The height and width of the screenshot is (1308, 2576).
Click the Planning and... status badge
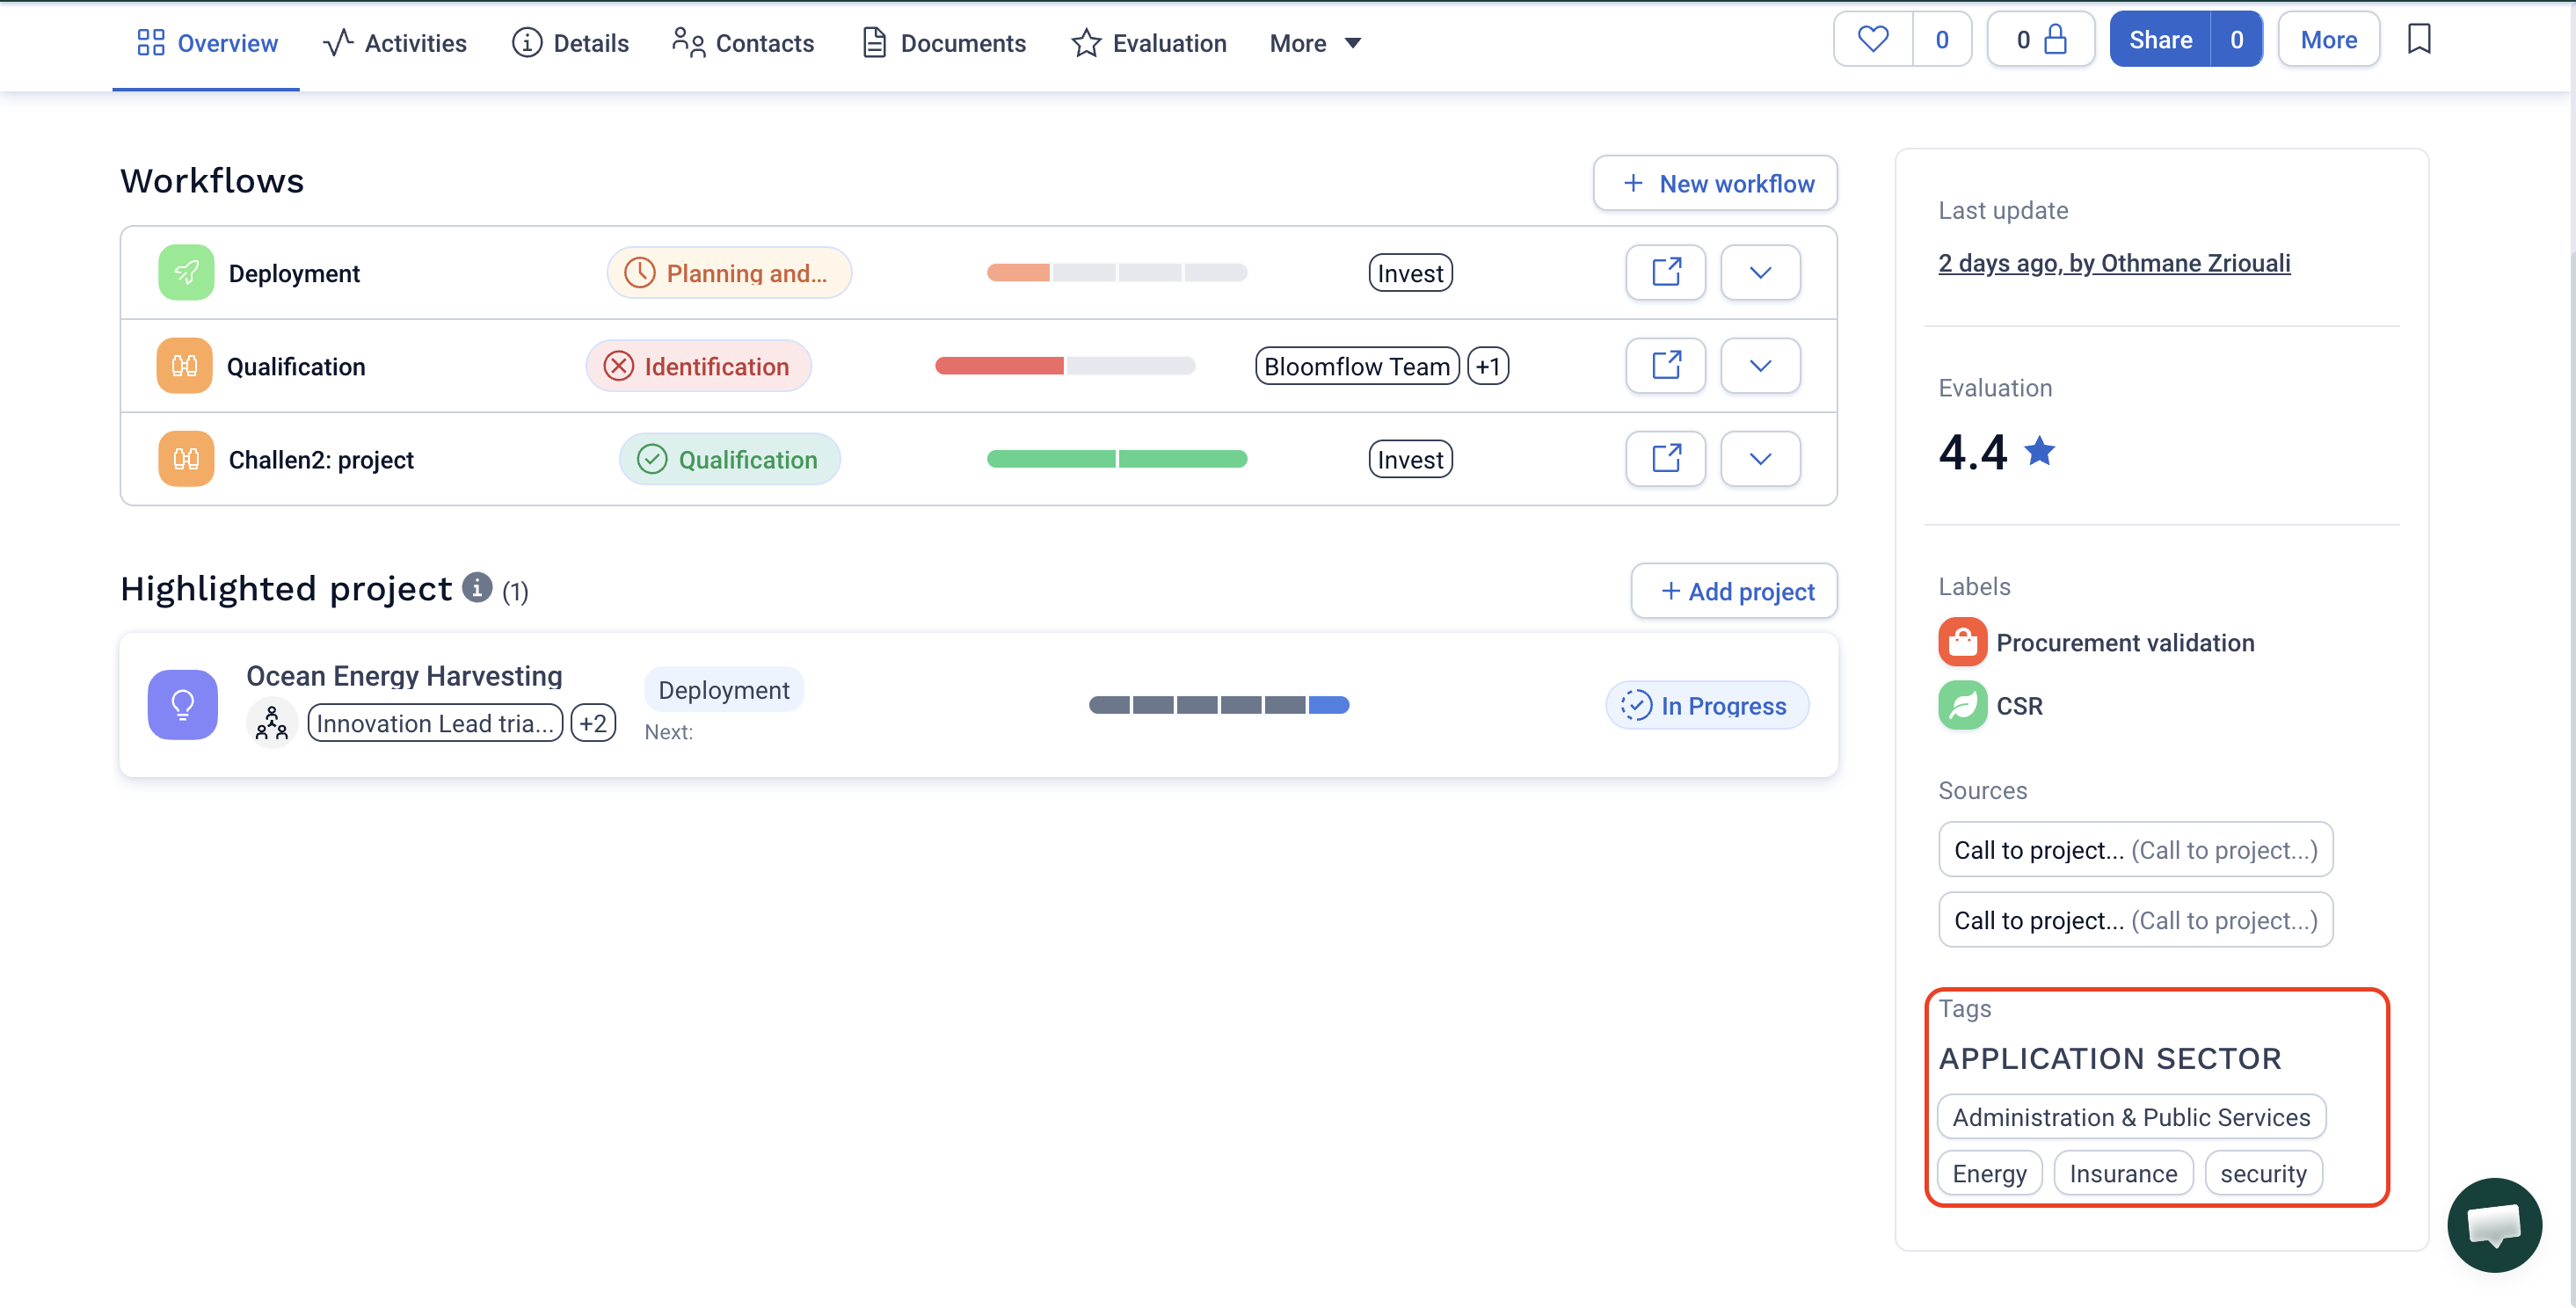point(729,272)
